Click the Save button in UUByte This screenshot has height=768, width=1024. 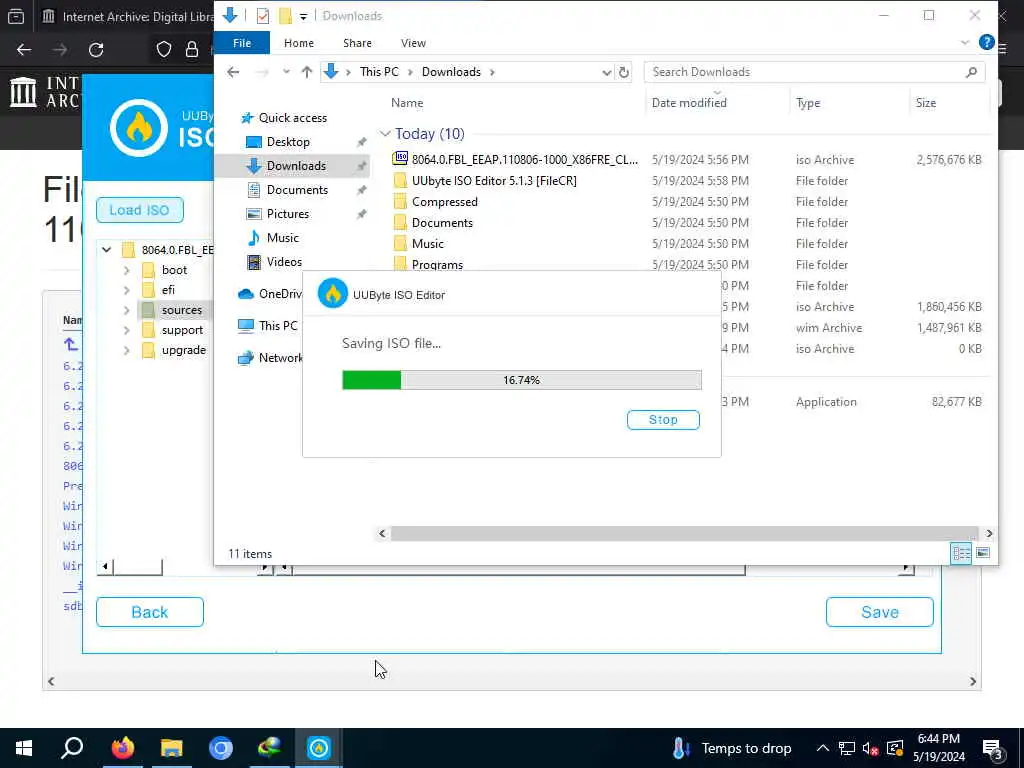[x=880, y=612]
